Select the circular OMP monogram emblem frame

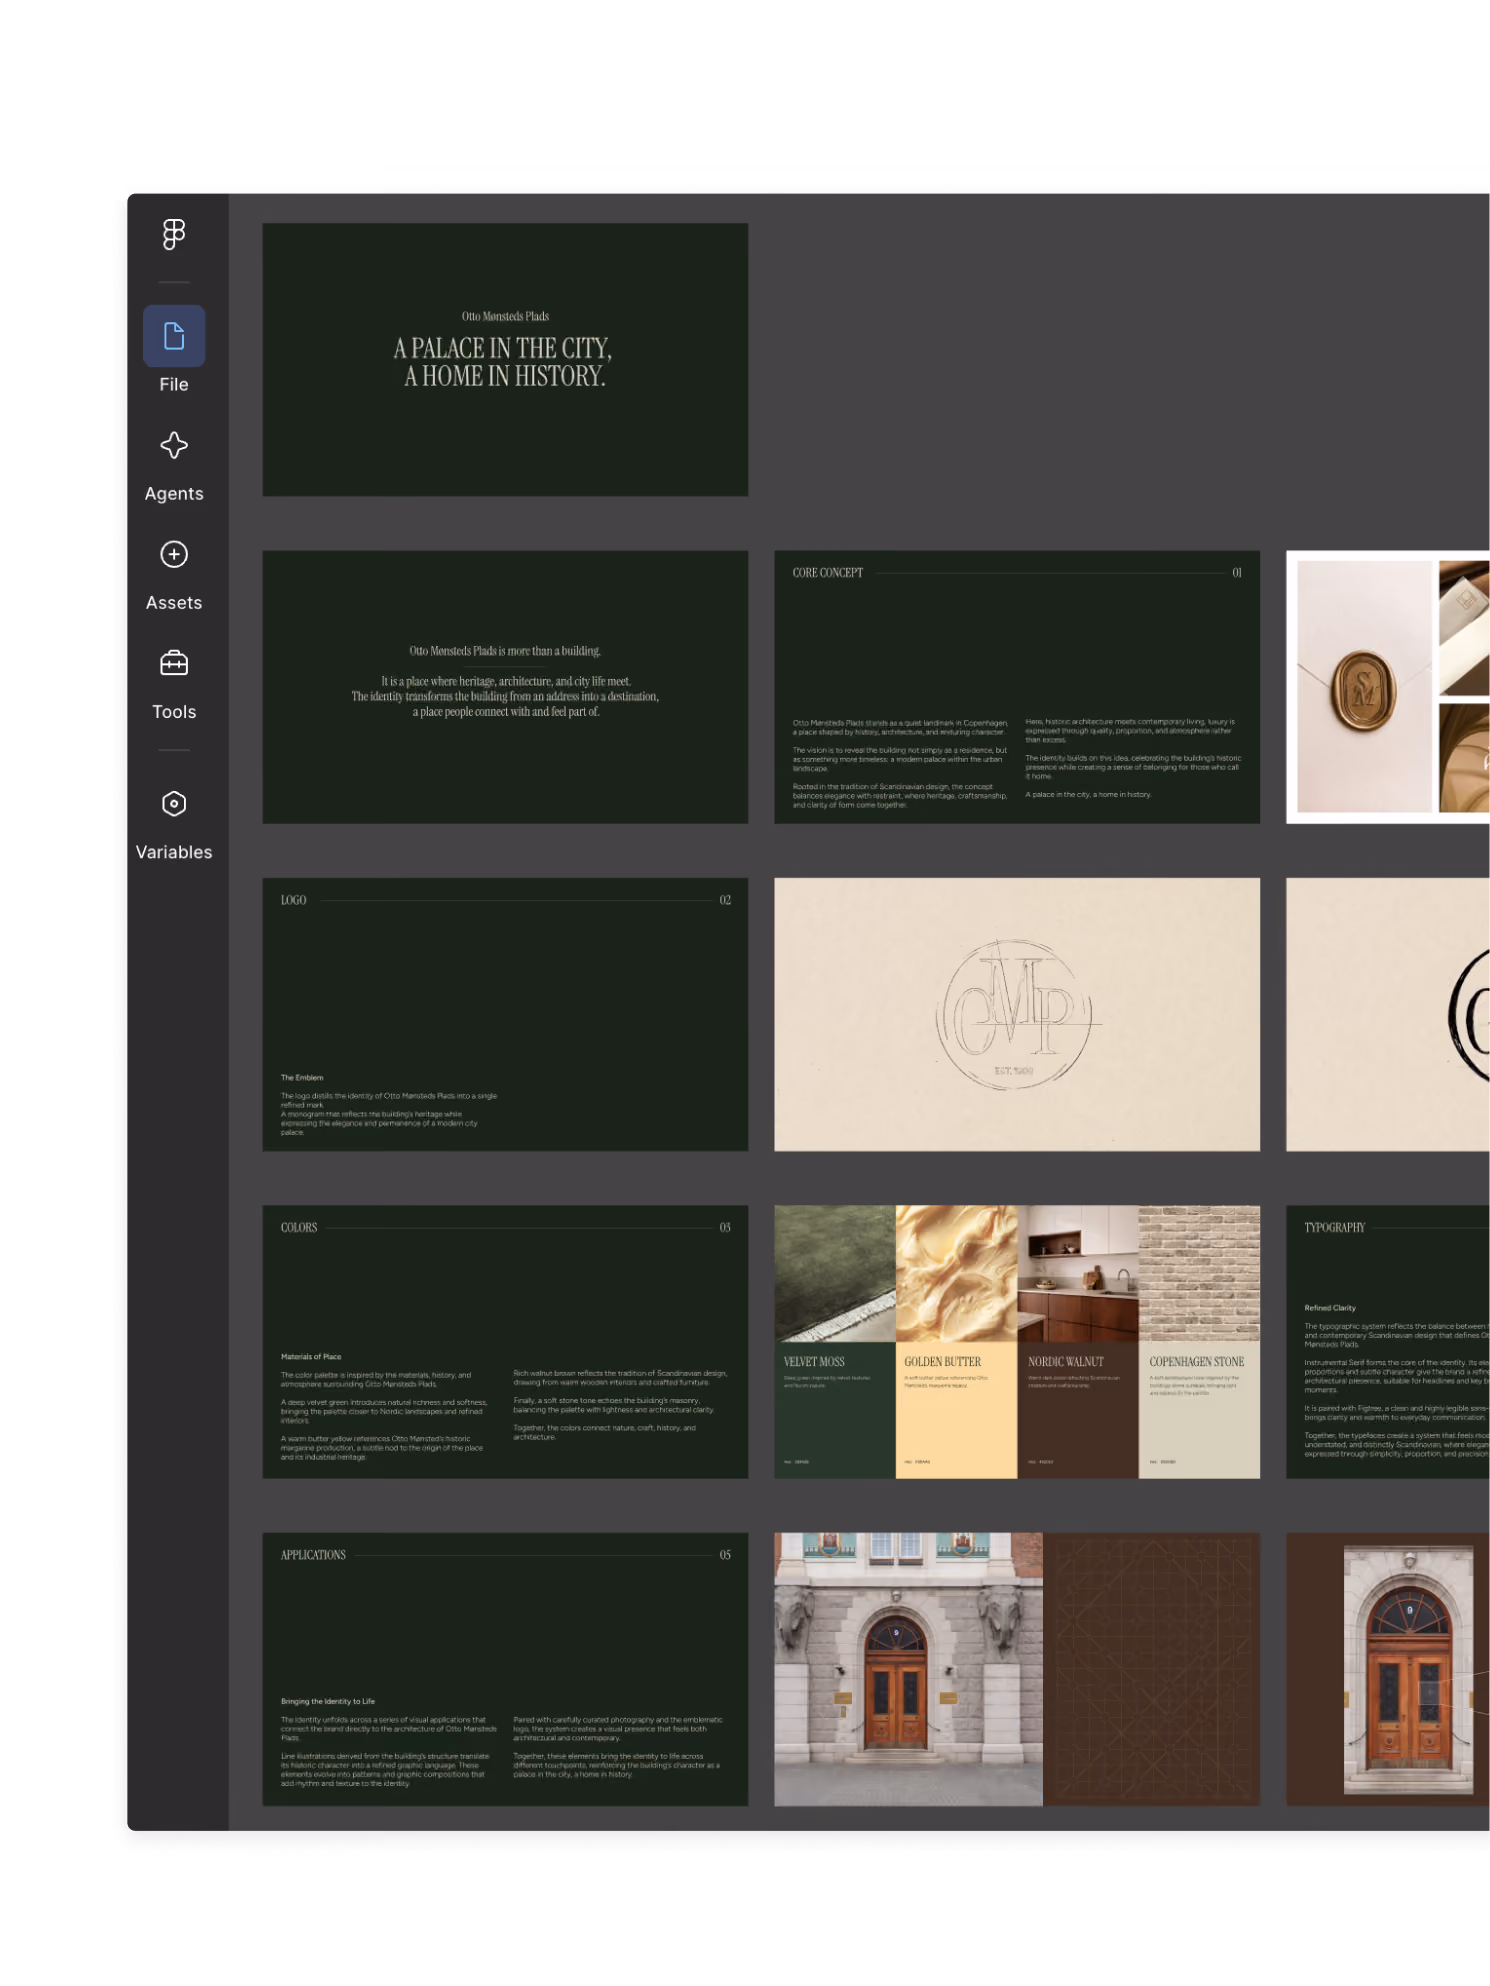coord(1017,1014)
